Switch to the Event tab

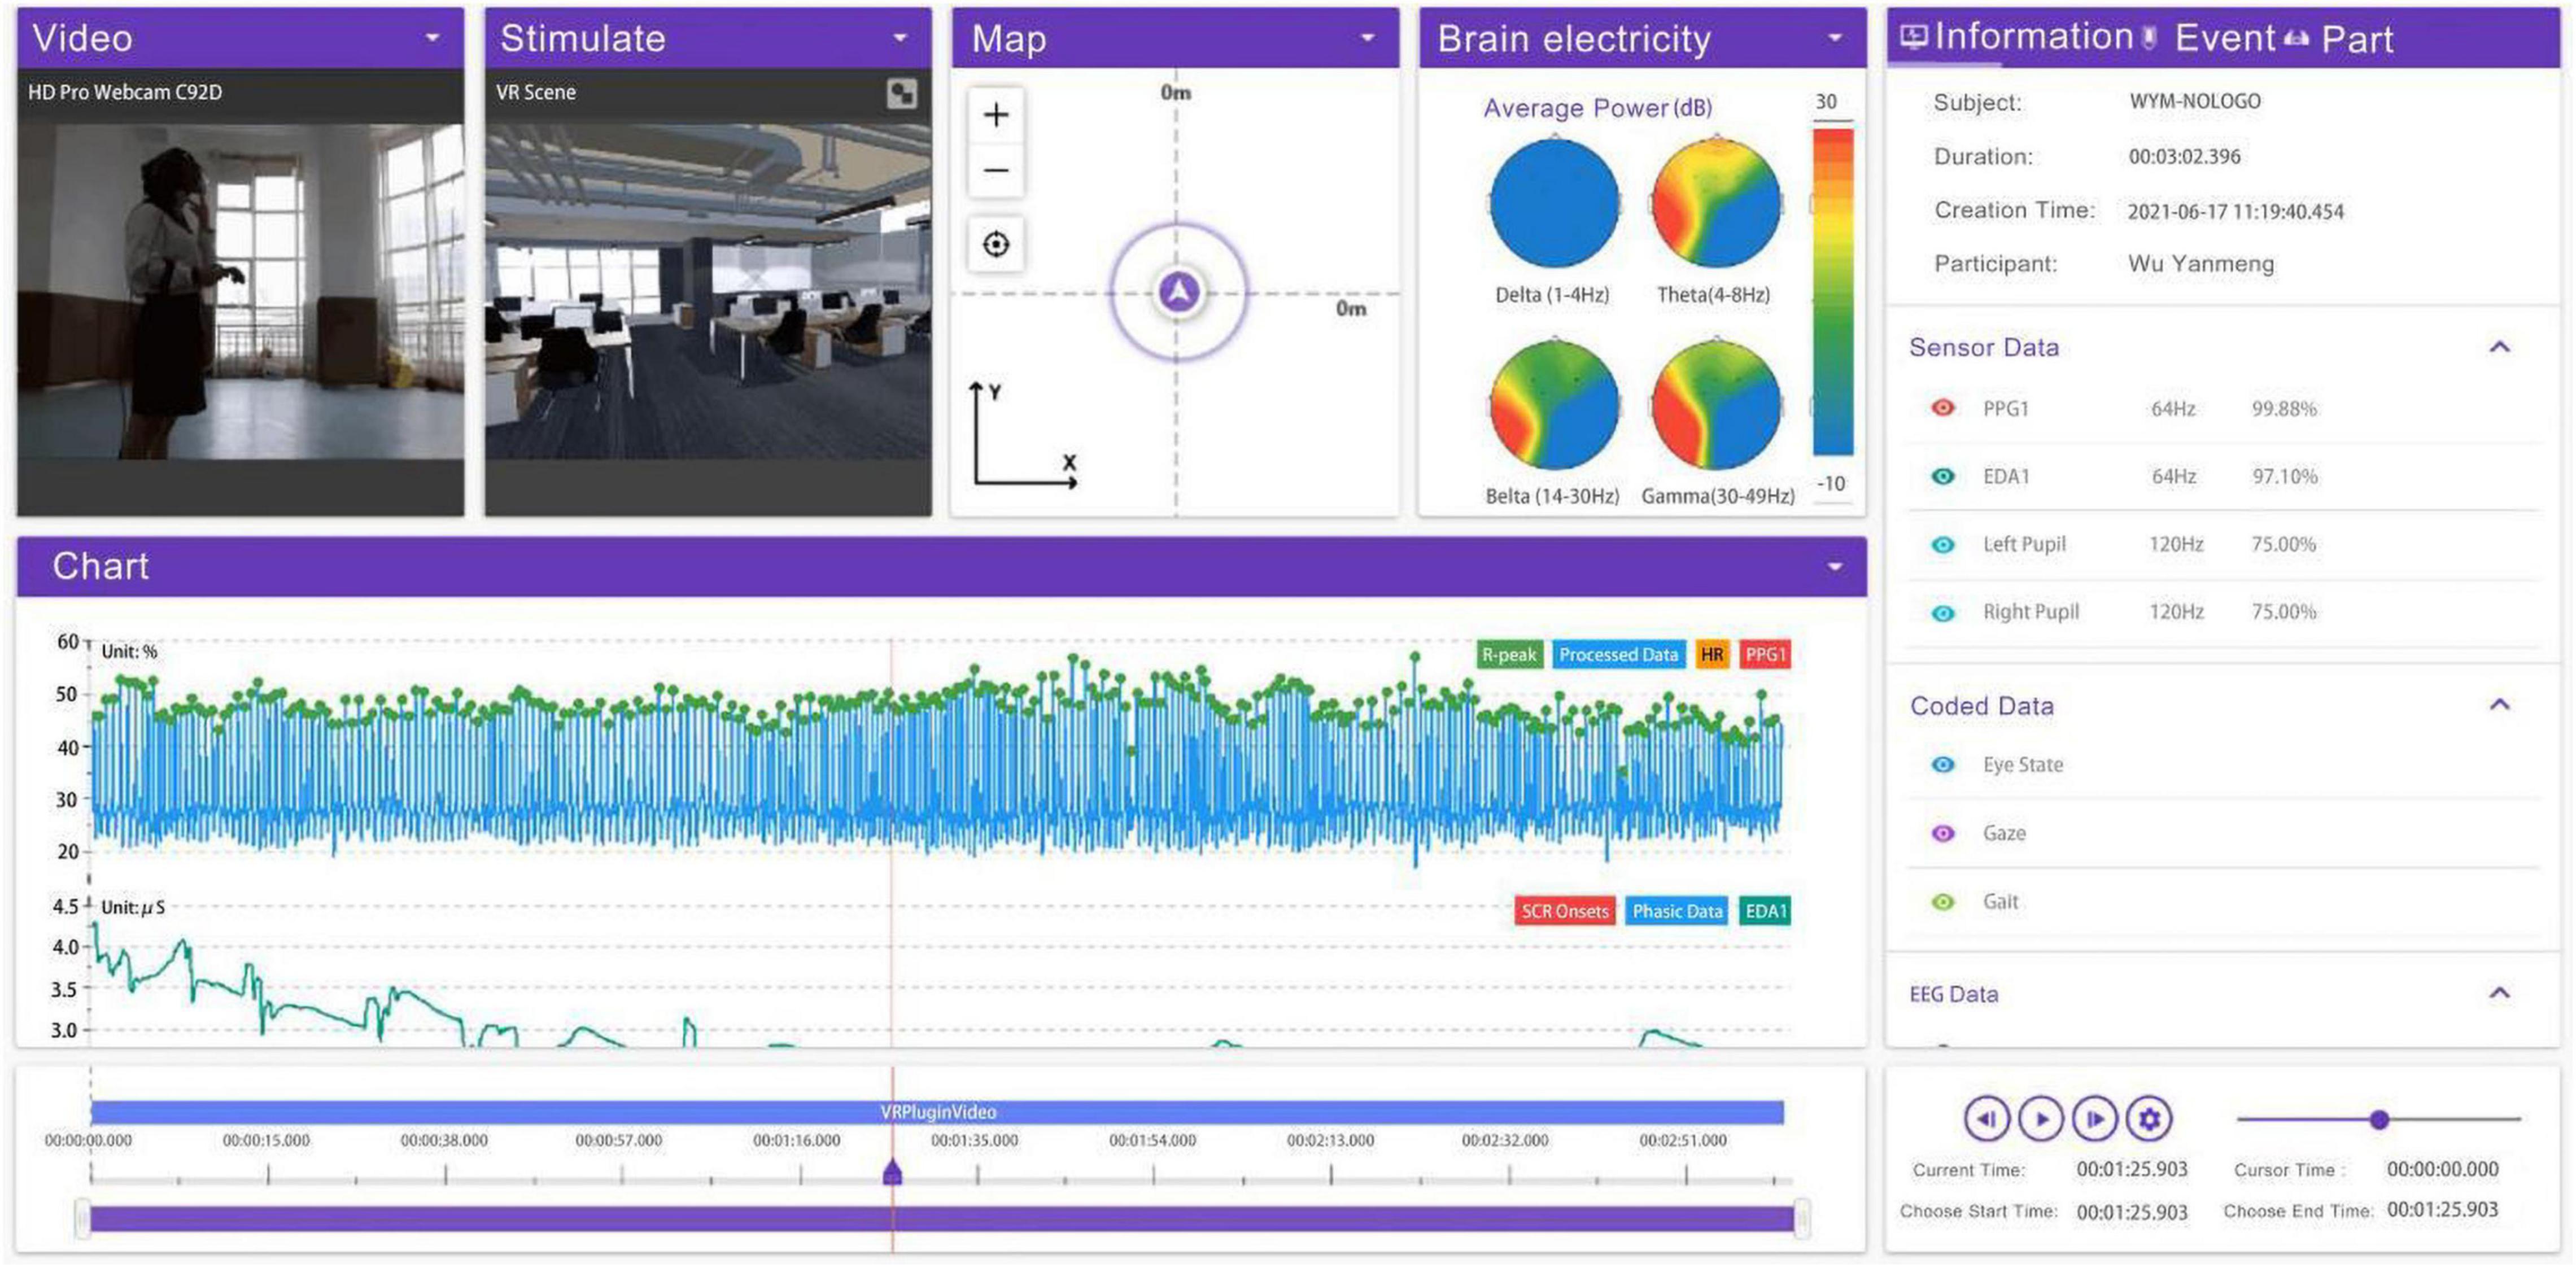[2224, 38]
